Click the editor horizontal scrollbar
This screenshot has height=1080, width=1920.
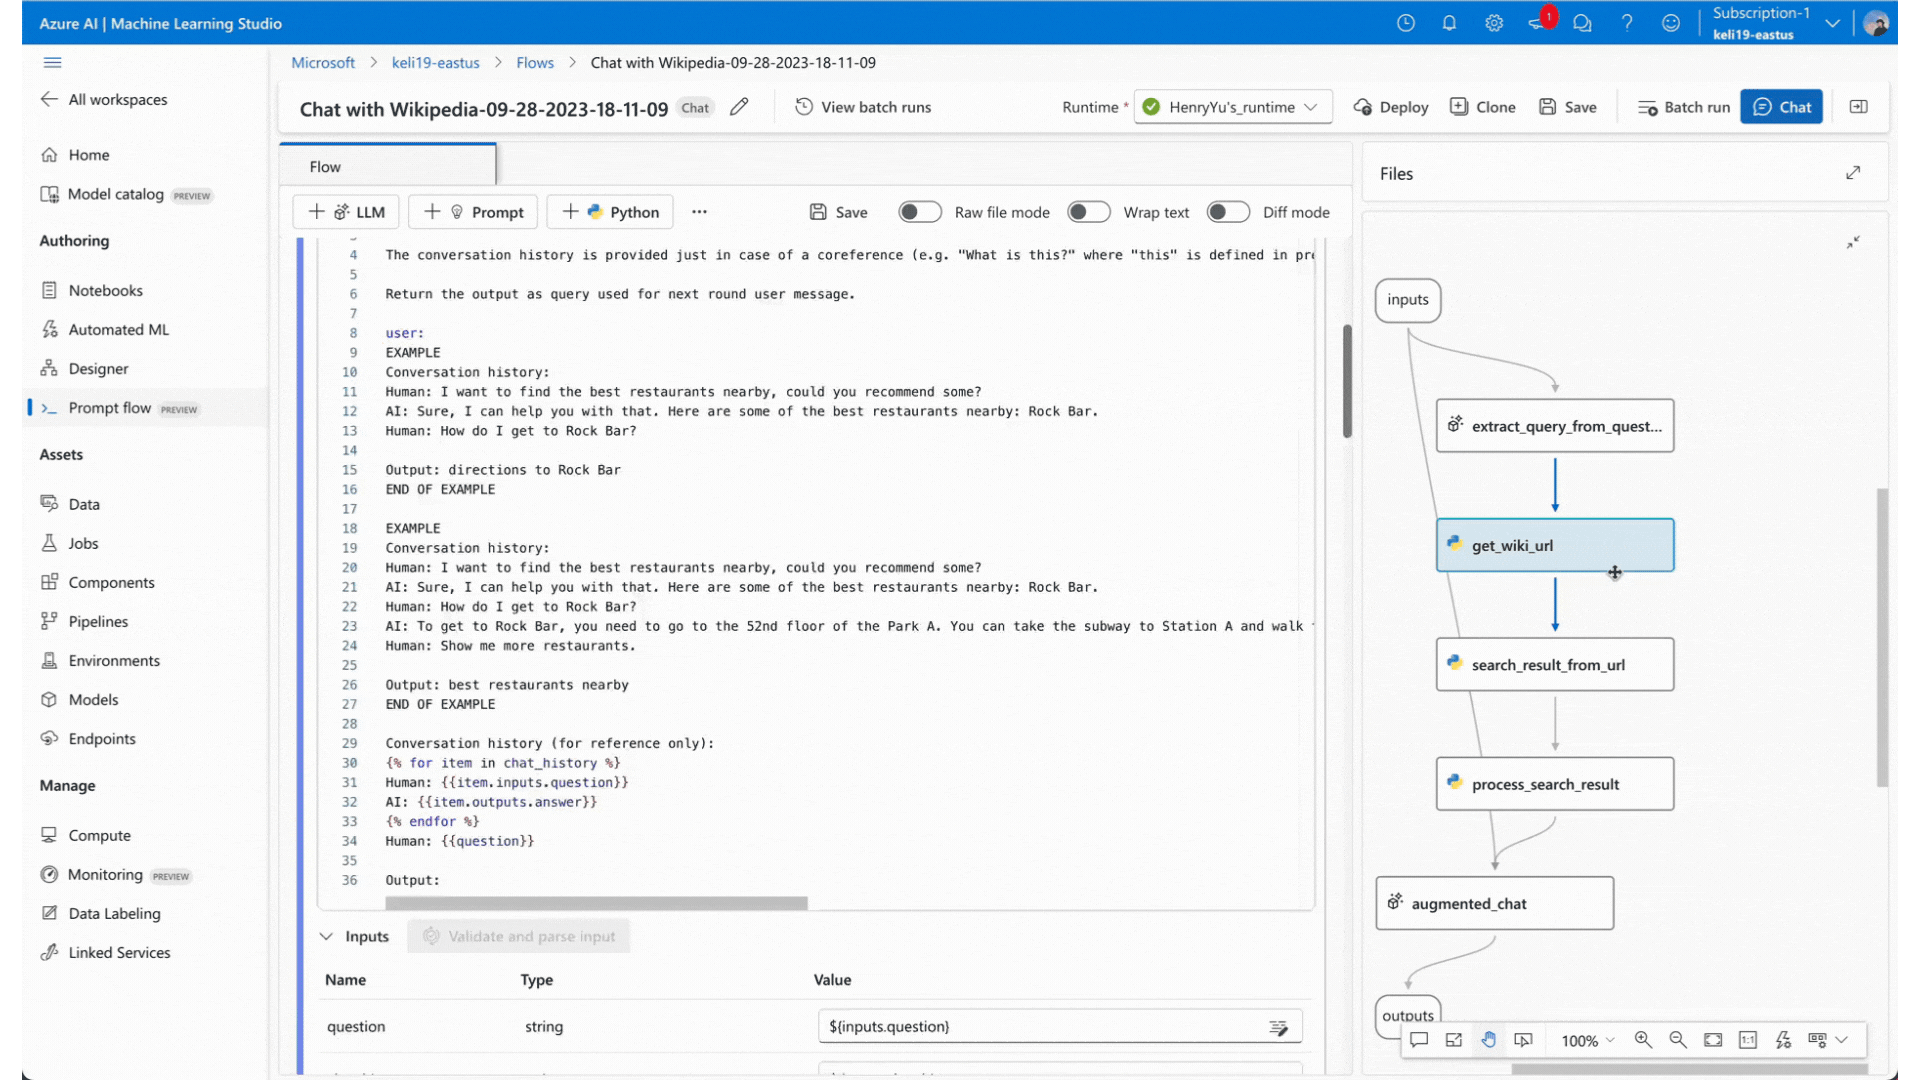click(596, 903)
